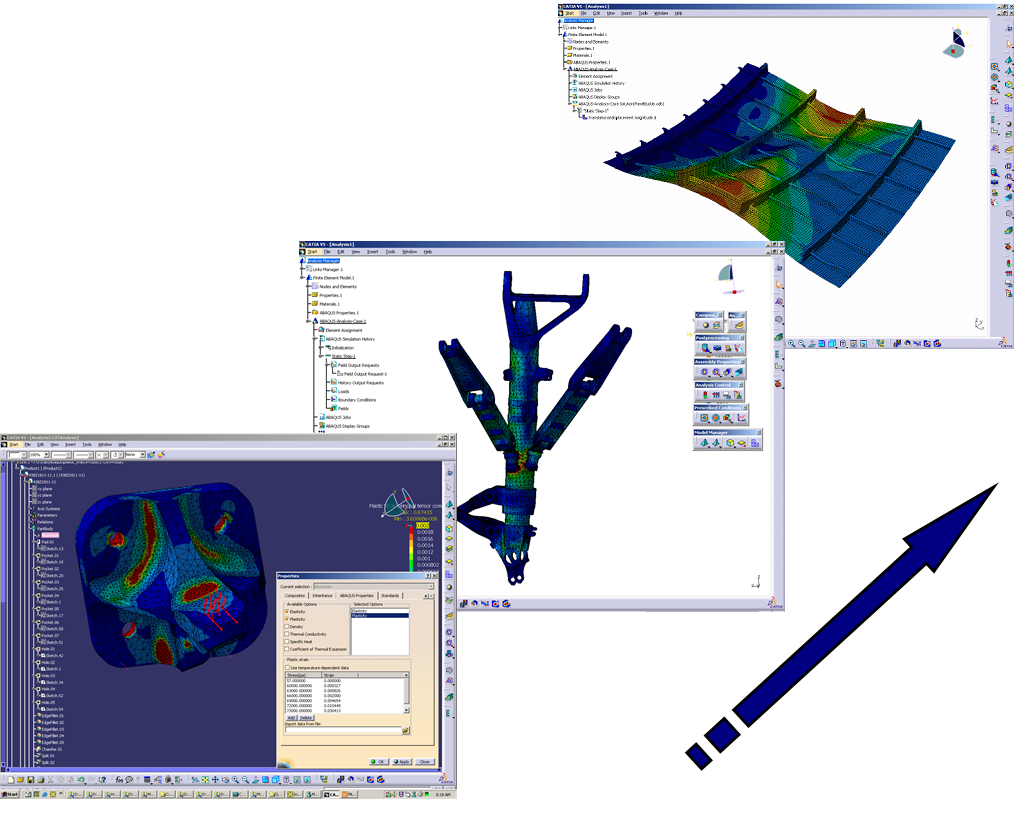Click the first icon in the Postprocessing toolbar
1015x815 pixels.
pyautogui.click(x=705, y=348)
